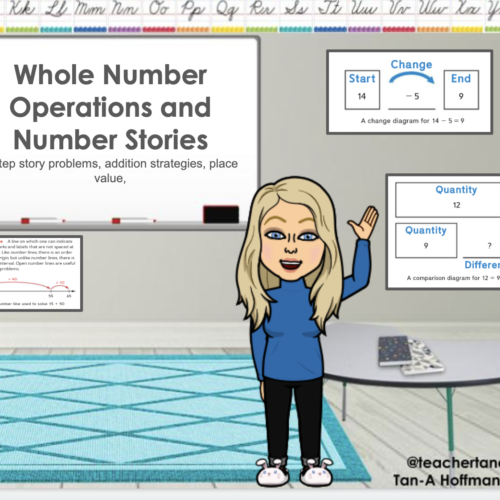Select caption 'A change diagram for 14 − 5 = 9'
The height and width of the screenshot is (500, 500).
412,121
